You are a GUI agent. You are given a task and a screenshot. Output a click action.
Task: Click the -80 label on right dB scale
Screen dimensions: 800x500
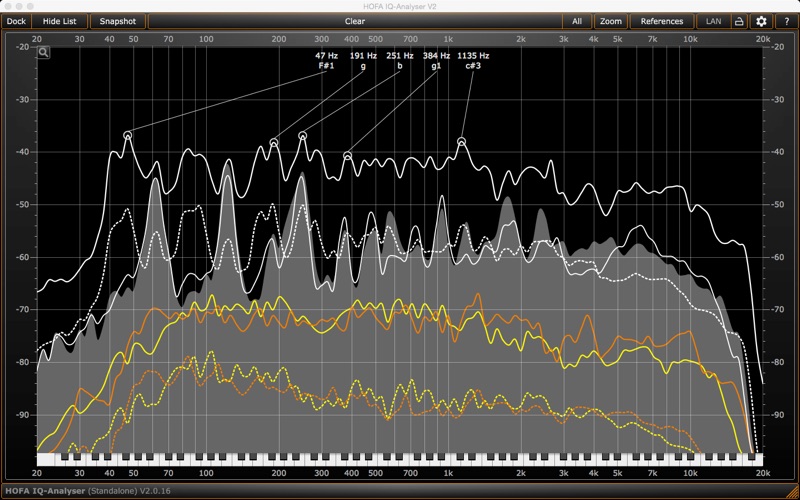pyautogui.click(x=777, y=362)
